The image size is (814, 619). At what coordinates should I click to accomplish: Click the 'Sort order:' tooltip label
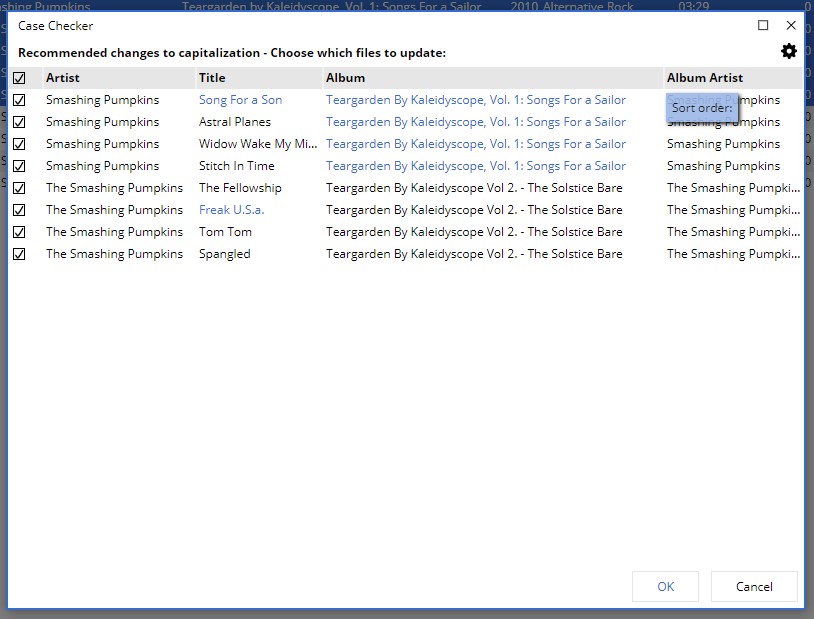coord(702,108)
